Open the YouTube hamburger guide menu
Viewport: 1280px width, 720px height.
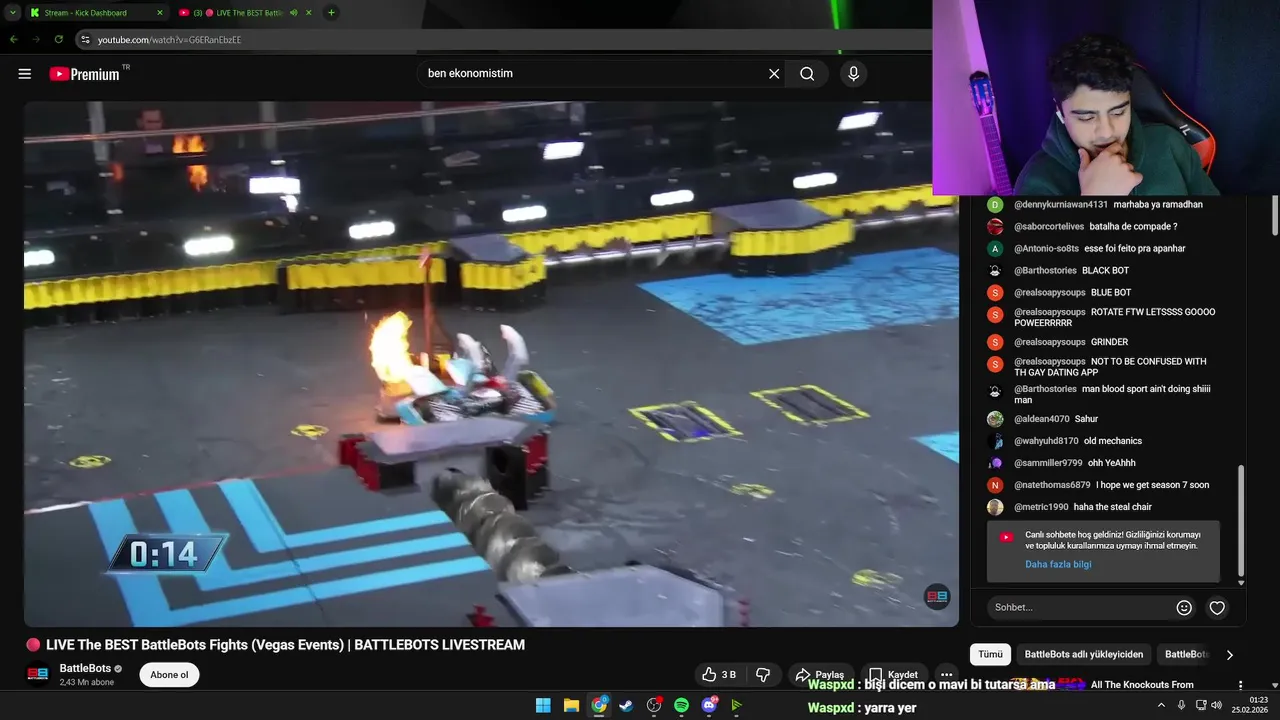pyautogui.click(x=25, y=74)
